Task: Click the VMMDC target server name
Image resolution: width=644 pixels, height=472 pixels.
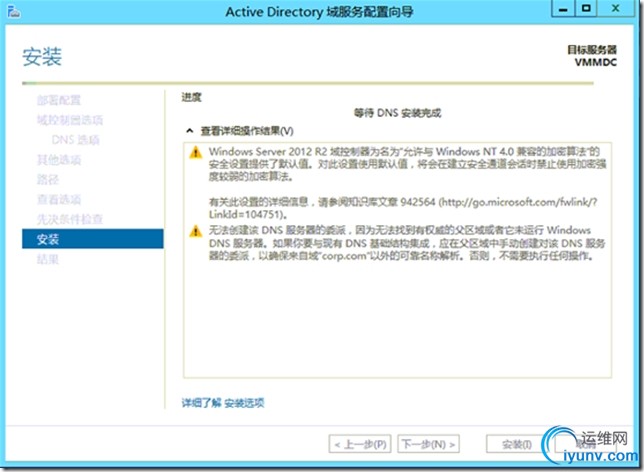Action: tap(596, 62)
